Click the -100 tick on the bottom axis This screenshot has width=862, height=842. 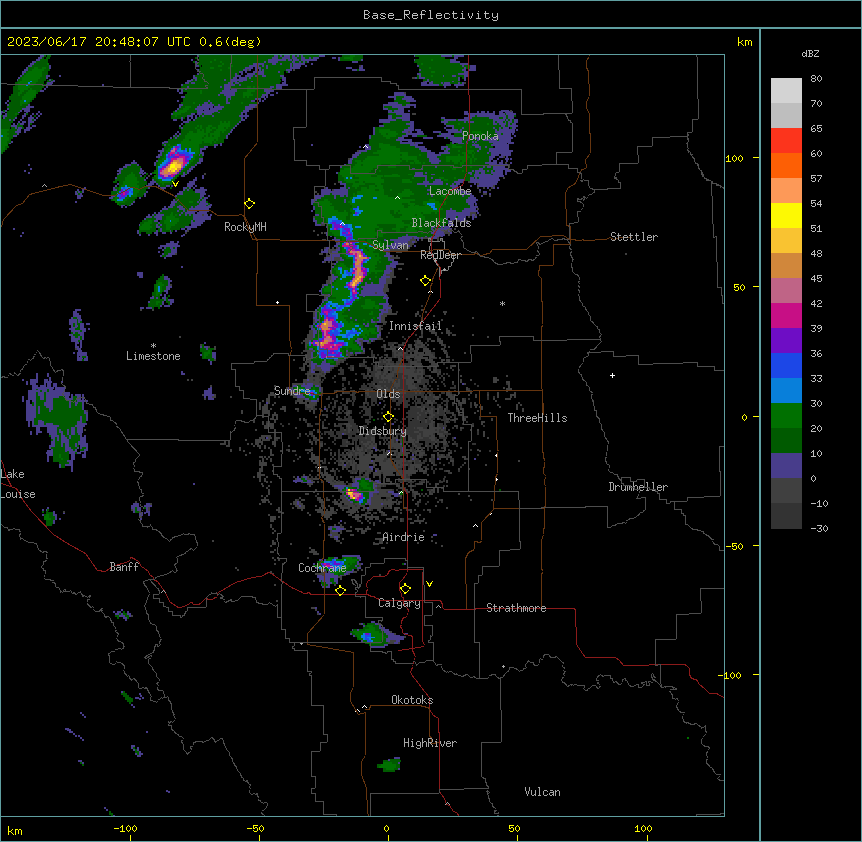[125, 828]
